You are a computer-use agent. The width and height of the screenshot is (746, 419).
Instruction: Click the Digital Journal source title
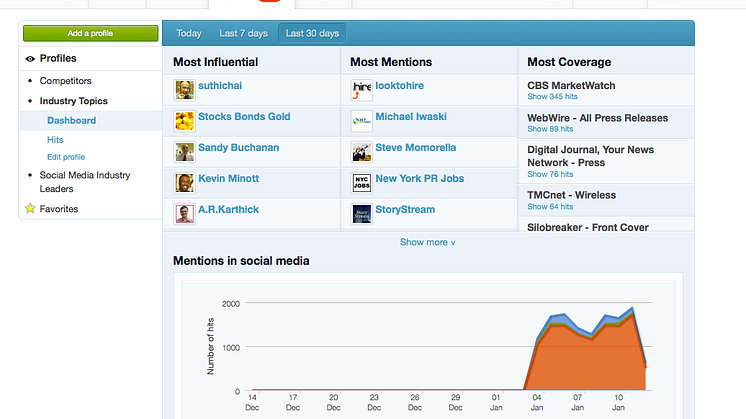coord(590,156)
